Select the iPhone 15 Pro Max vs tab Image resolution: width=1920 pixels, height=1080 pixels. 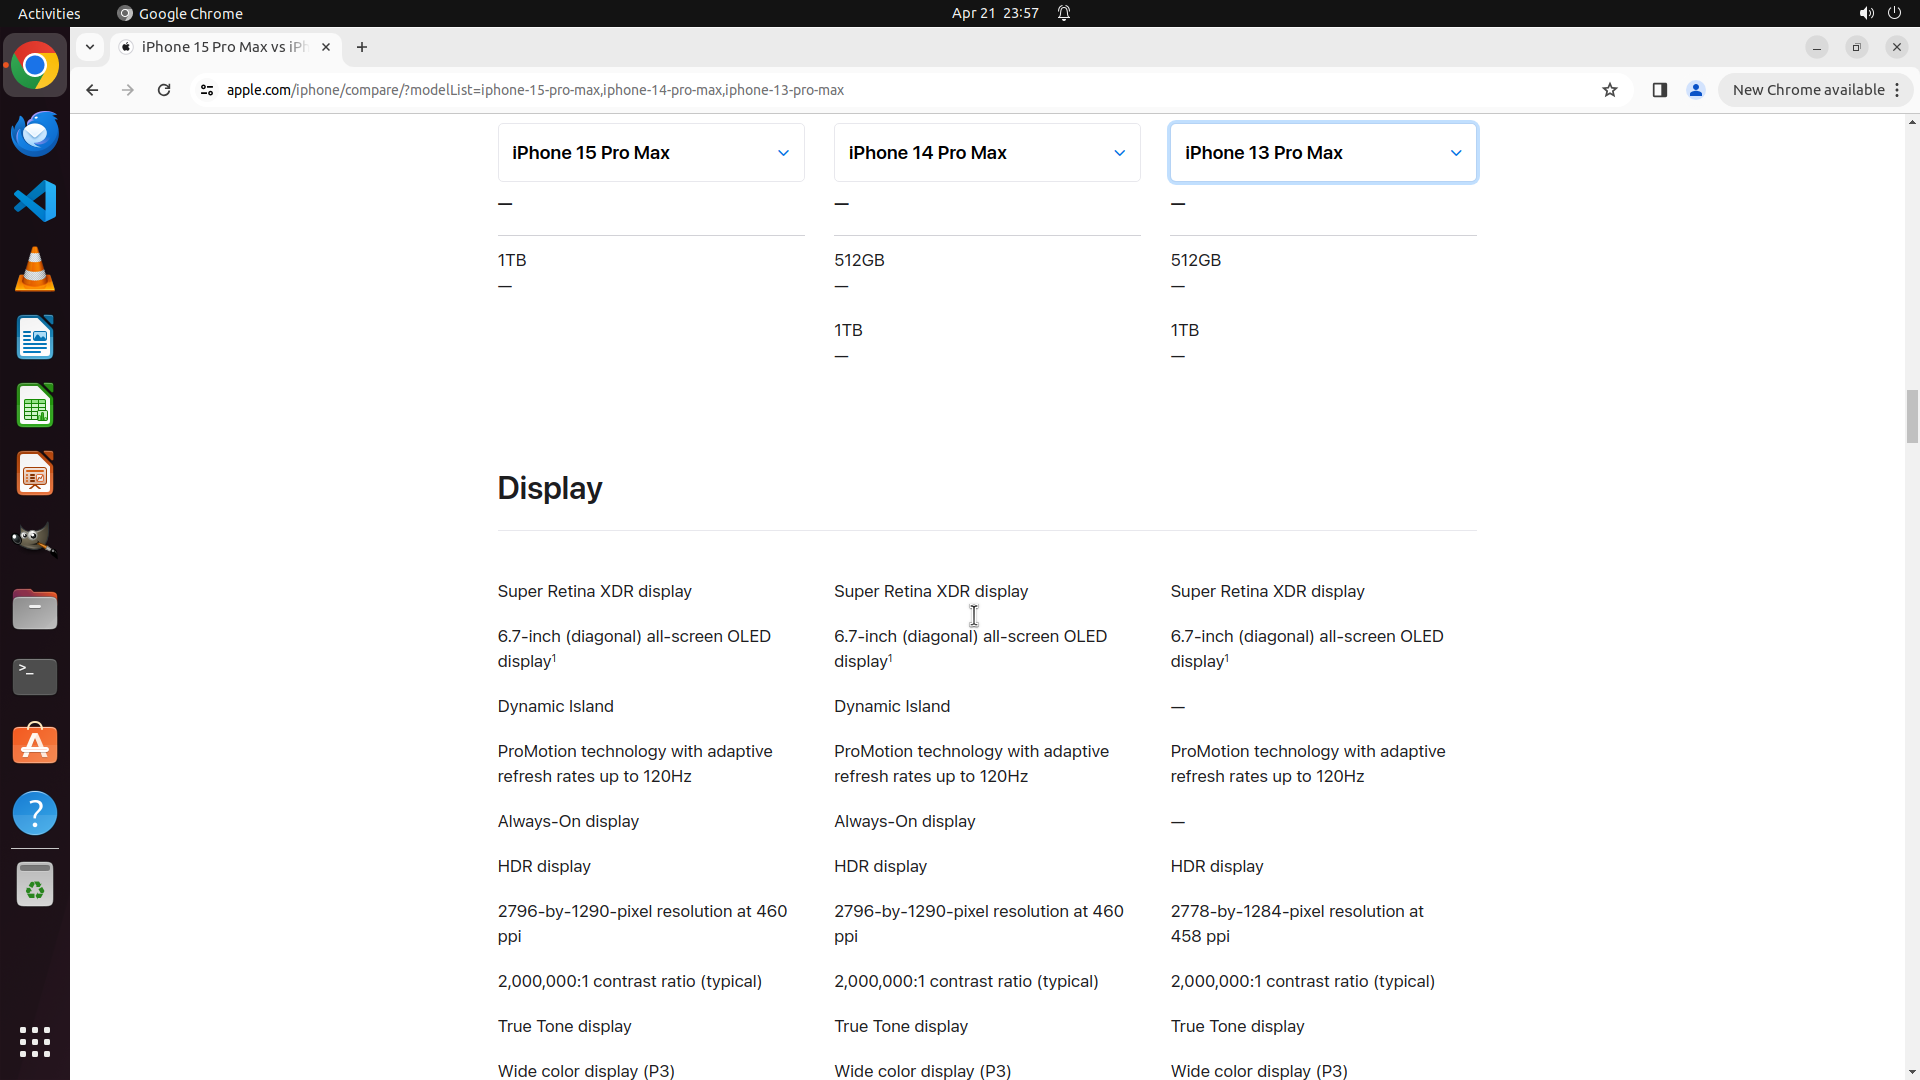pyautogui.click(x=222, y=47)
